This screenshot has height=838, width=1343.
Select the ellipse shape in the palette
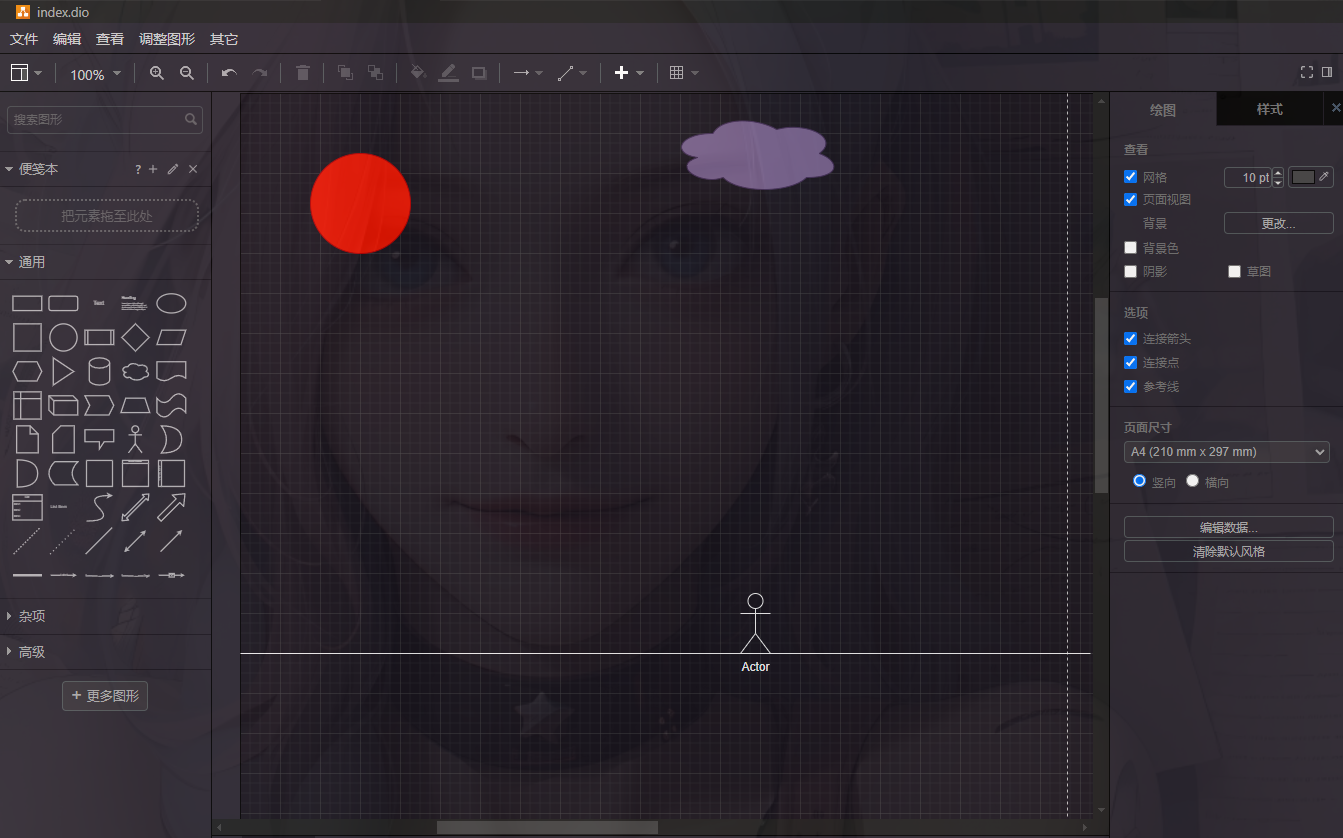click(171, 303)
